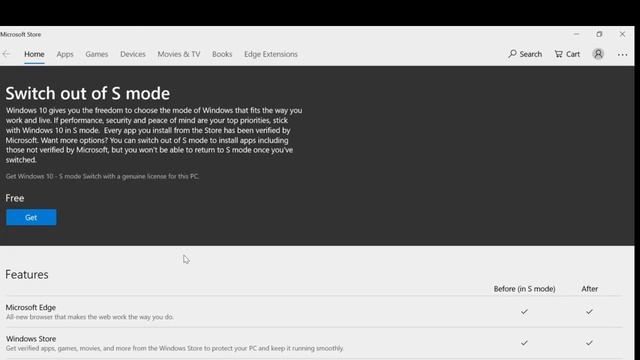Click Microsoft Edge checkmark under After column
The image size is (640, 360).
[589, 312]
